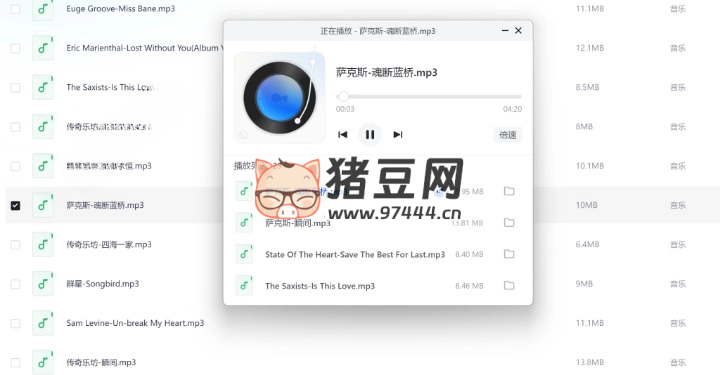Check the box for the 8MB file row

click(x=15, y=127)
